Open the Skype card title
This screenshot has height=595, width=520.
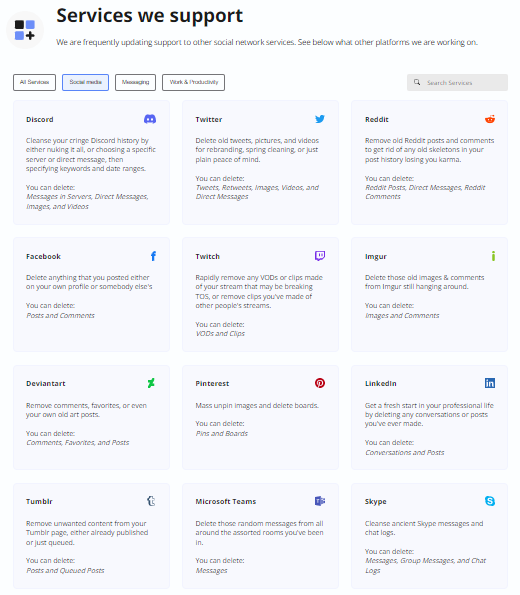[x=375, y=502]
